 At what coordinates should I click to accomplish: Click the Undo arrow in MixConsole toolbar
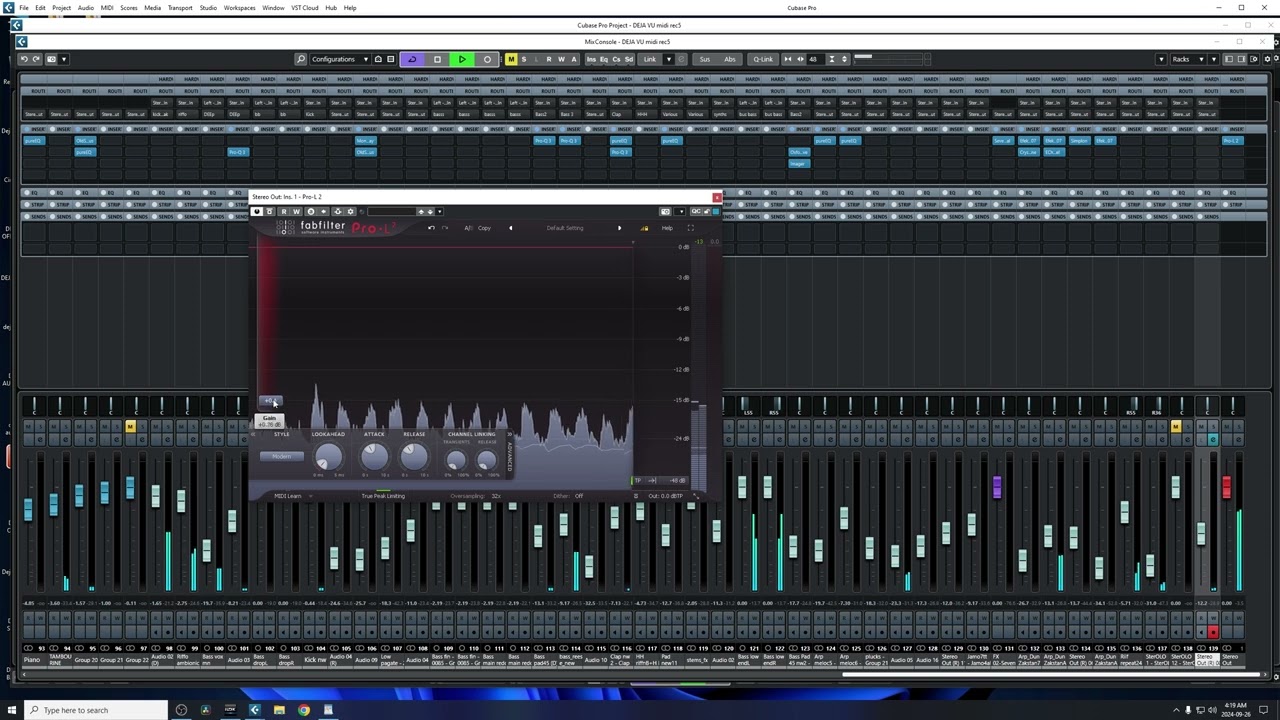tap(24, 59)
